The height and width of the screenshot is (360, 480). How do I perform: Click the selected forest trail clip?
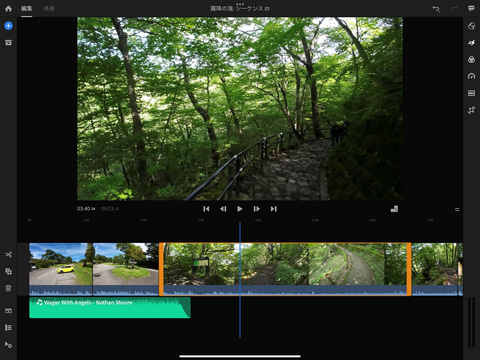click(x=285, y=269)
